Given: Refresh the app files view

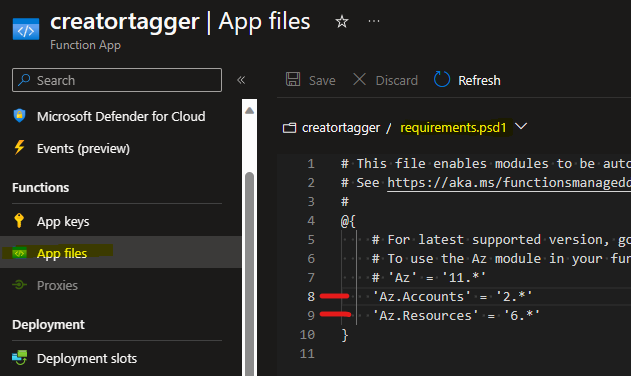Looking at the screenshot, I should click(467, 80).
